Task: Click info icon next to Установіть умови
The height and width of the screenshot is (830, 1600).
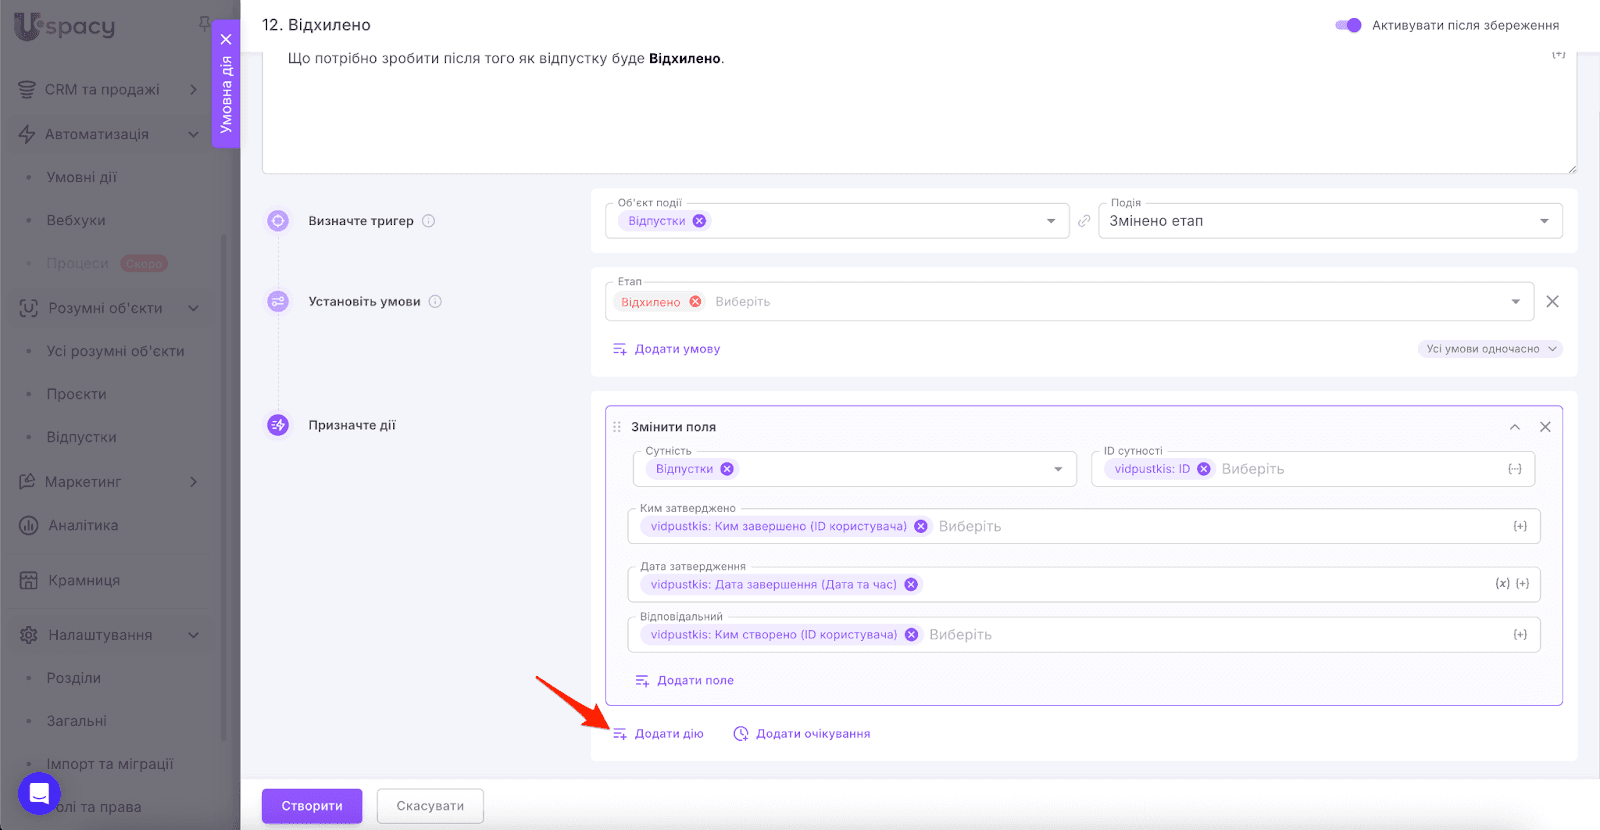Action: point(435,302)
